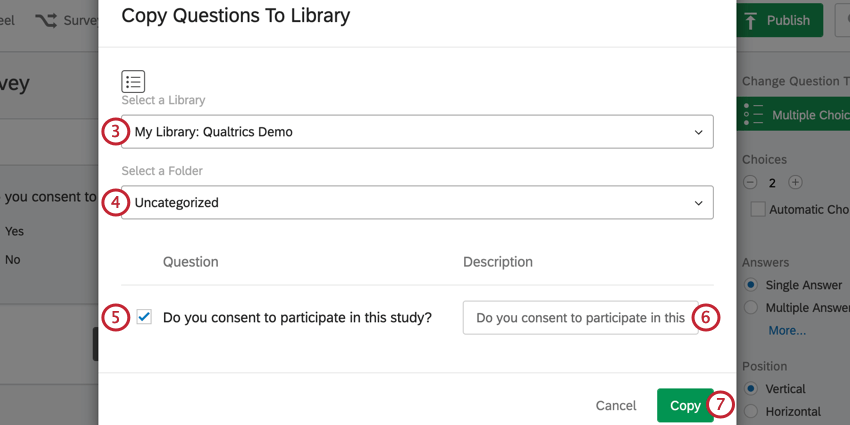850x425 pixels.
Task: Select the Single Answer radio button
Action: tap(751, 285)
